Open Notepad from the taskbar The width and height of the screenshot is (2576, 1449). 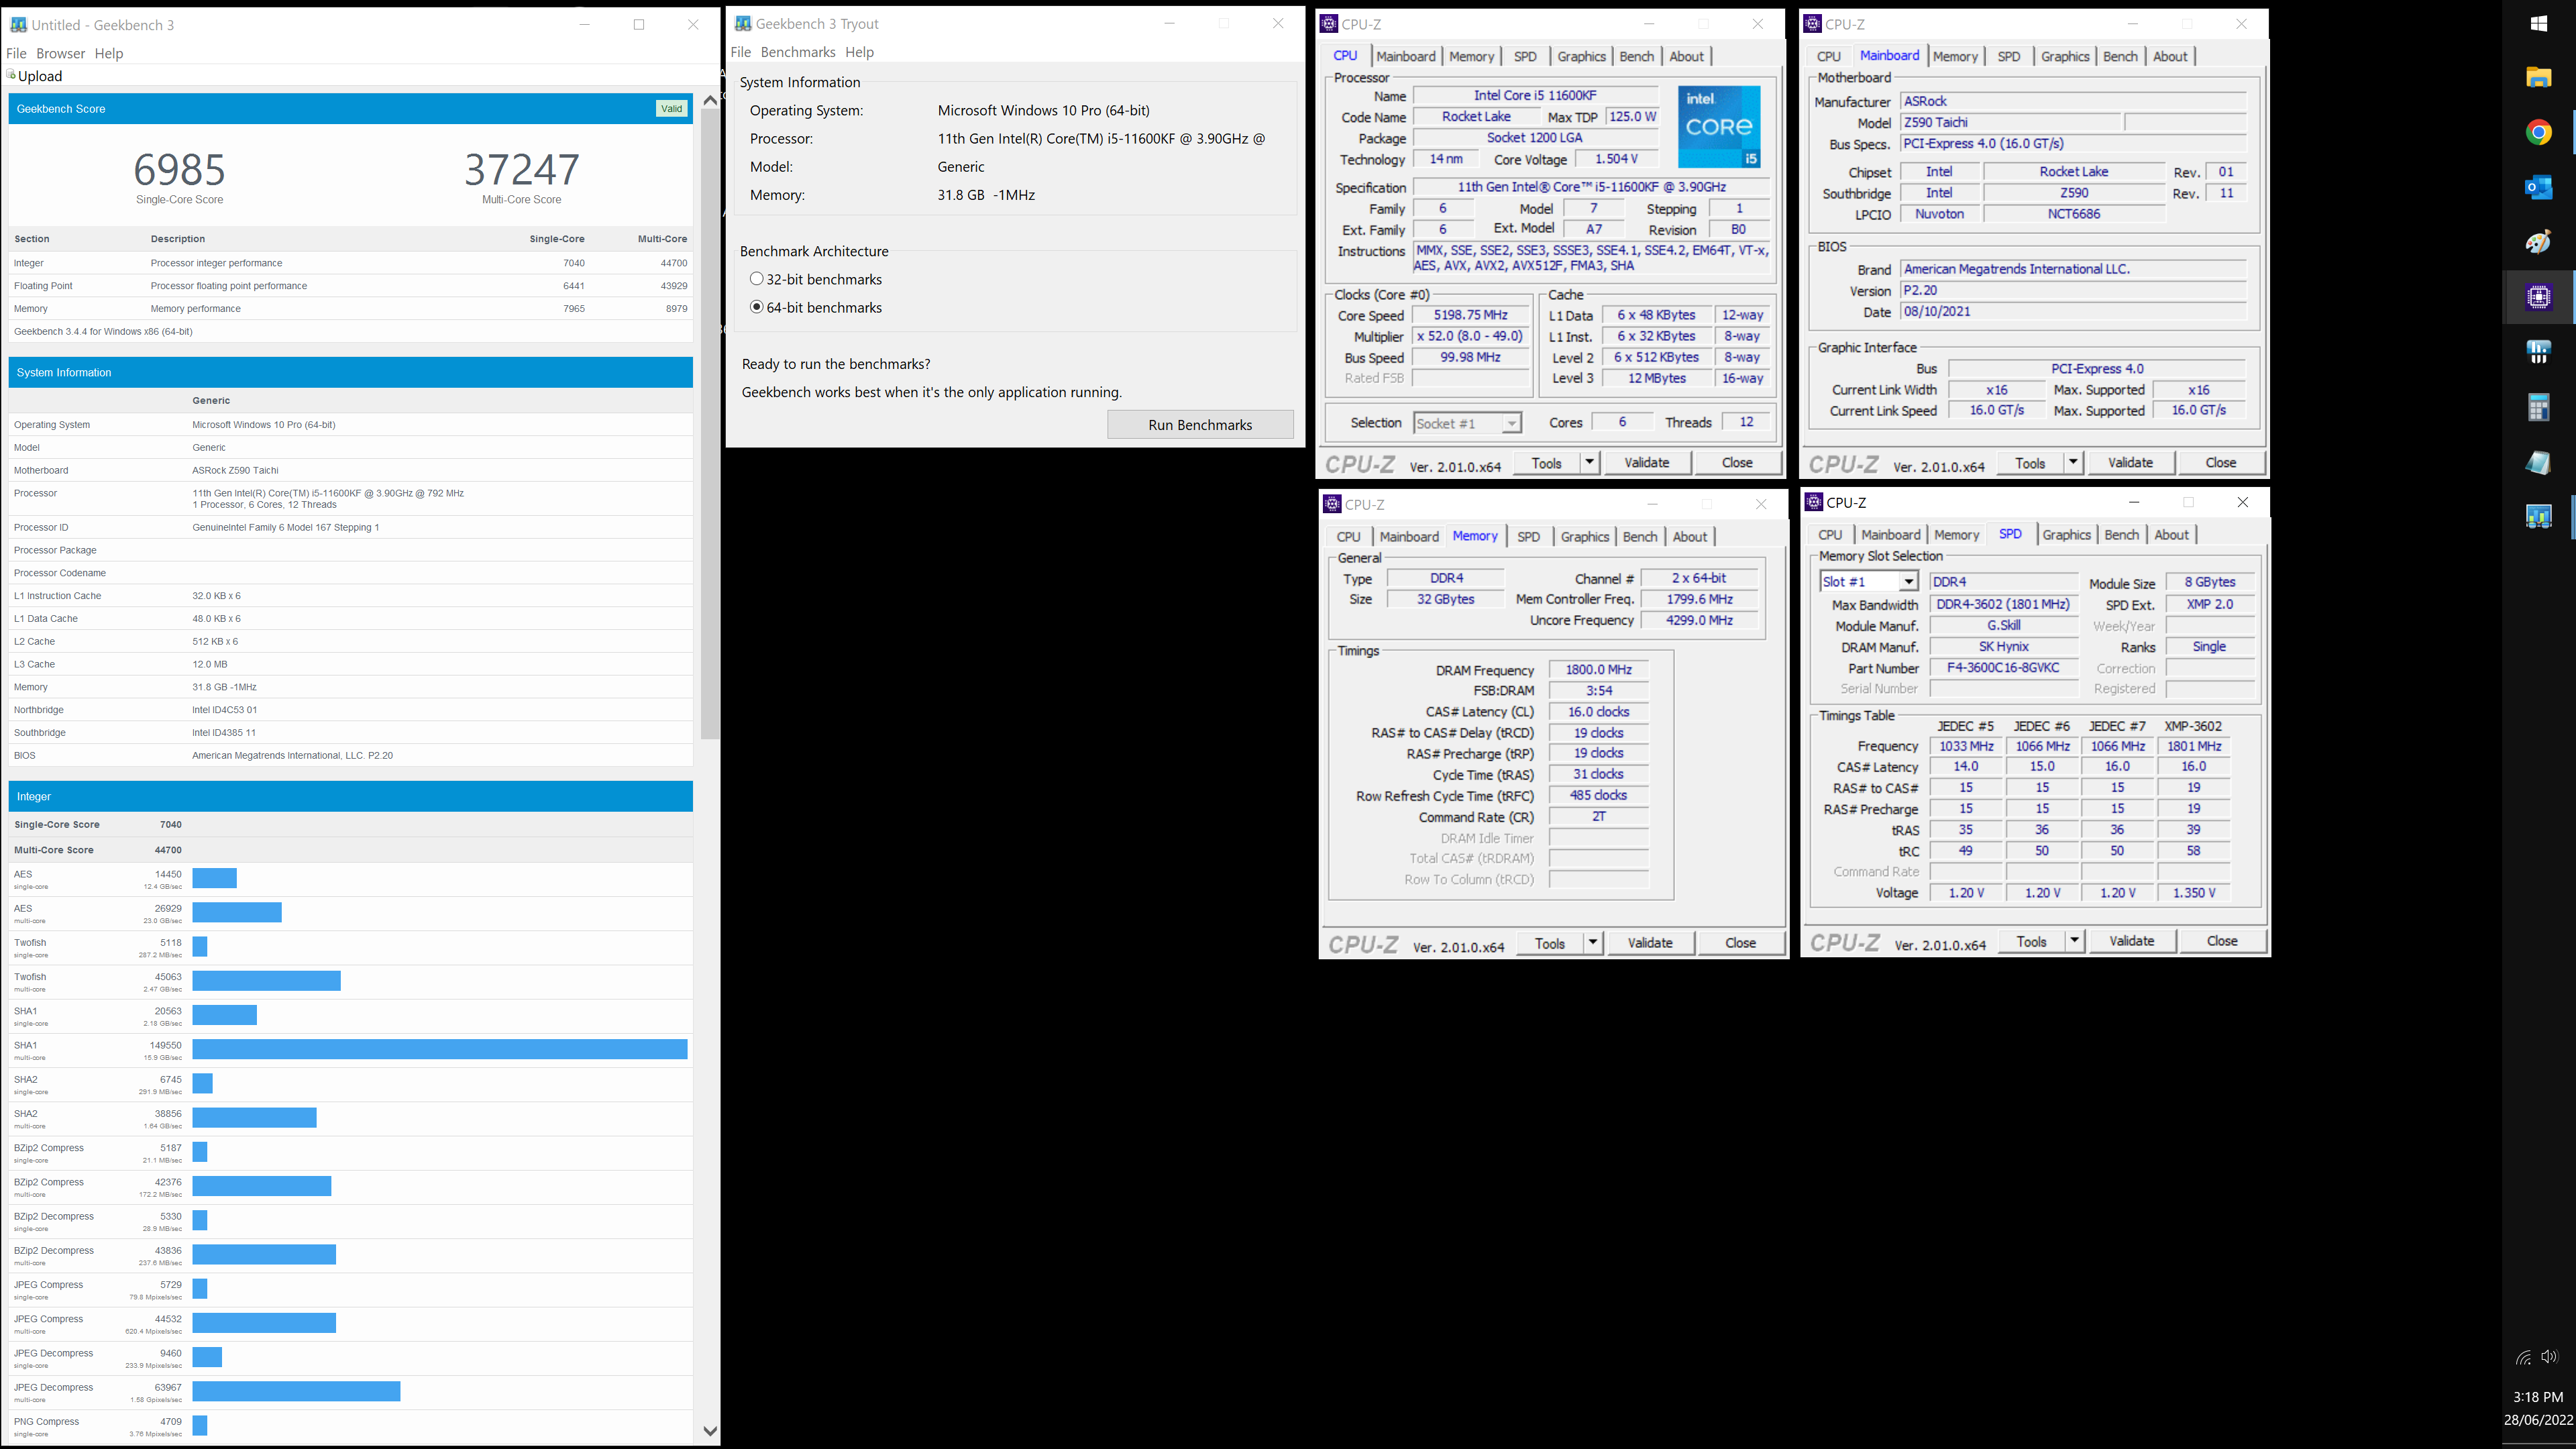click(x=2538, y=462)
